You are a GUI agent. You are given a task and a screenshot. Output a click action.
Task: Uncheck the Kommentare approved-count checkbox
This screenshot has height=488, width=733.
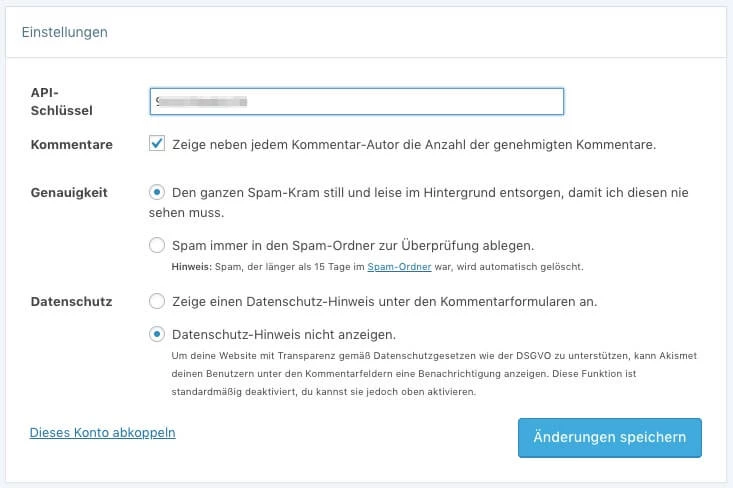click(x=157, y=143)
